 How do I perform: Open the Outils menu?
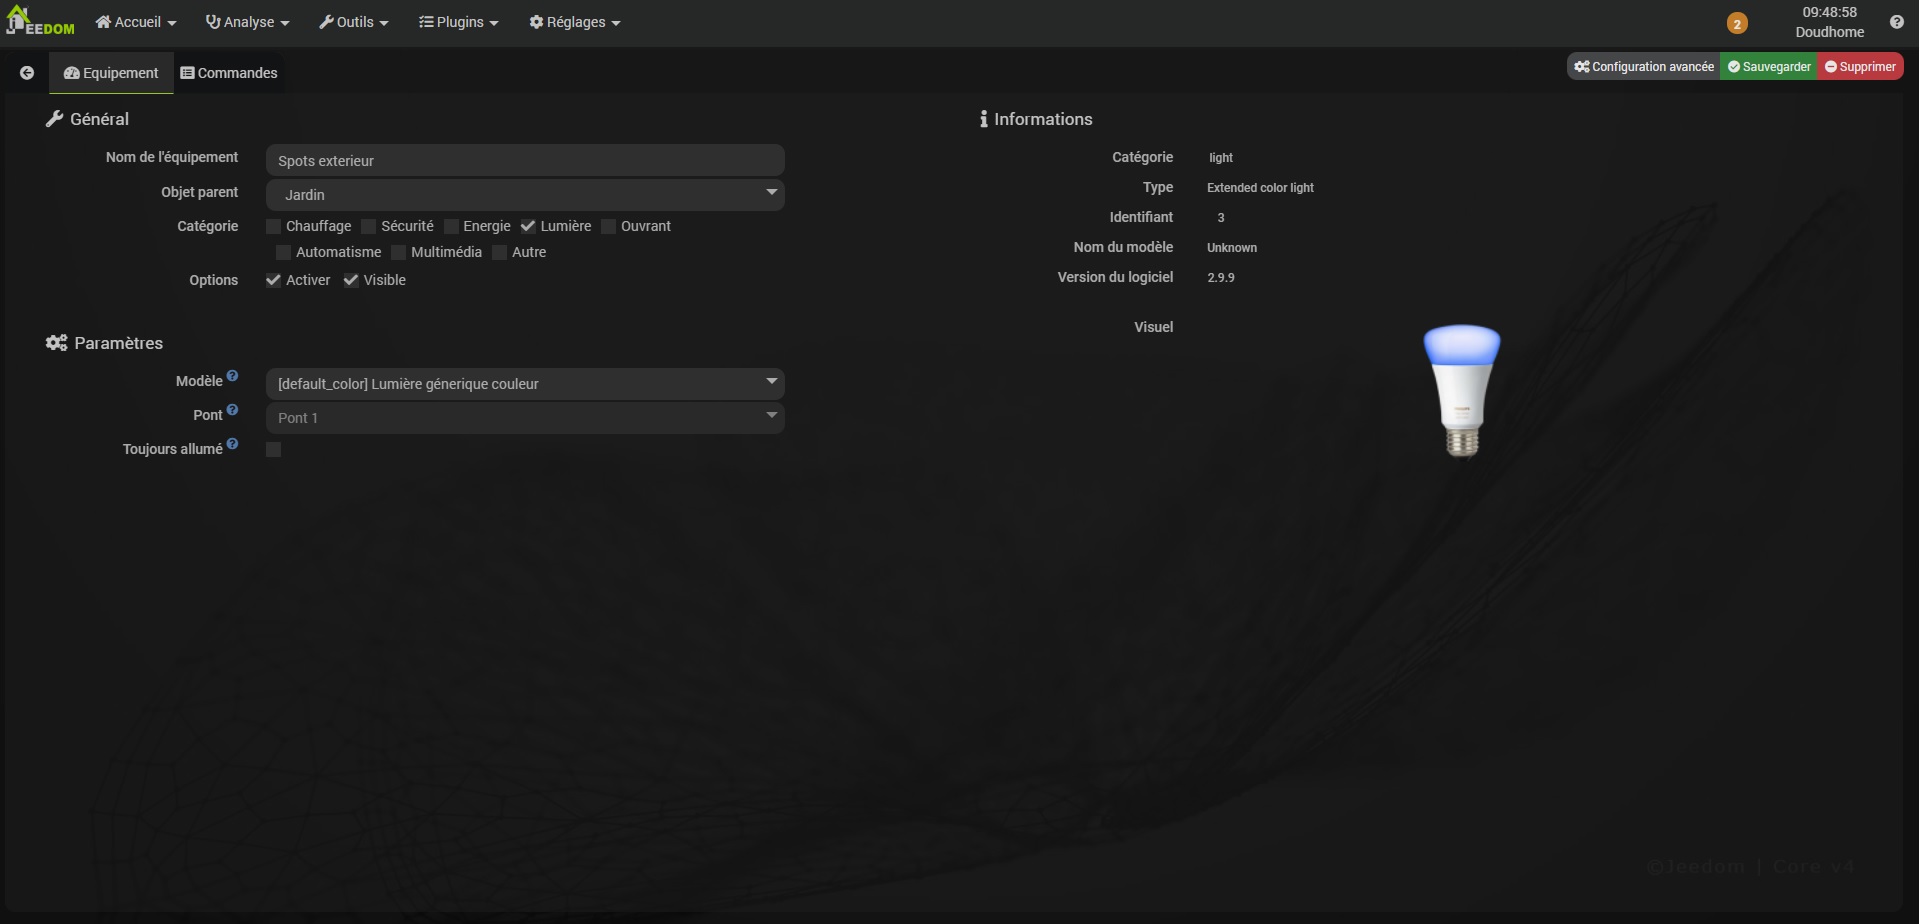(354, 22)
